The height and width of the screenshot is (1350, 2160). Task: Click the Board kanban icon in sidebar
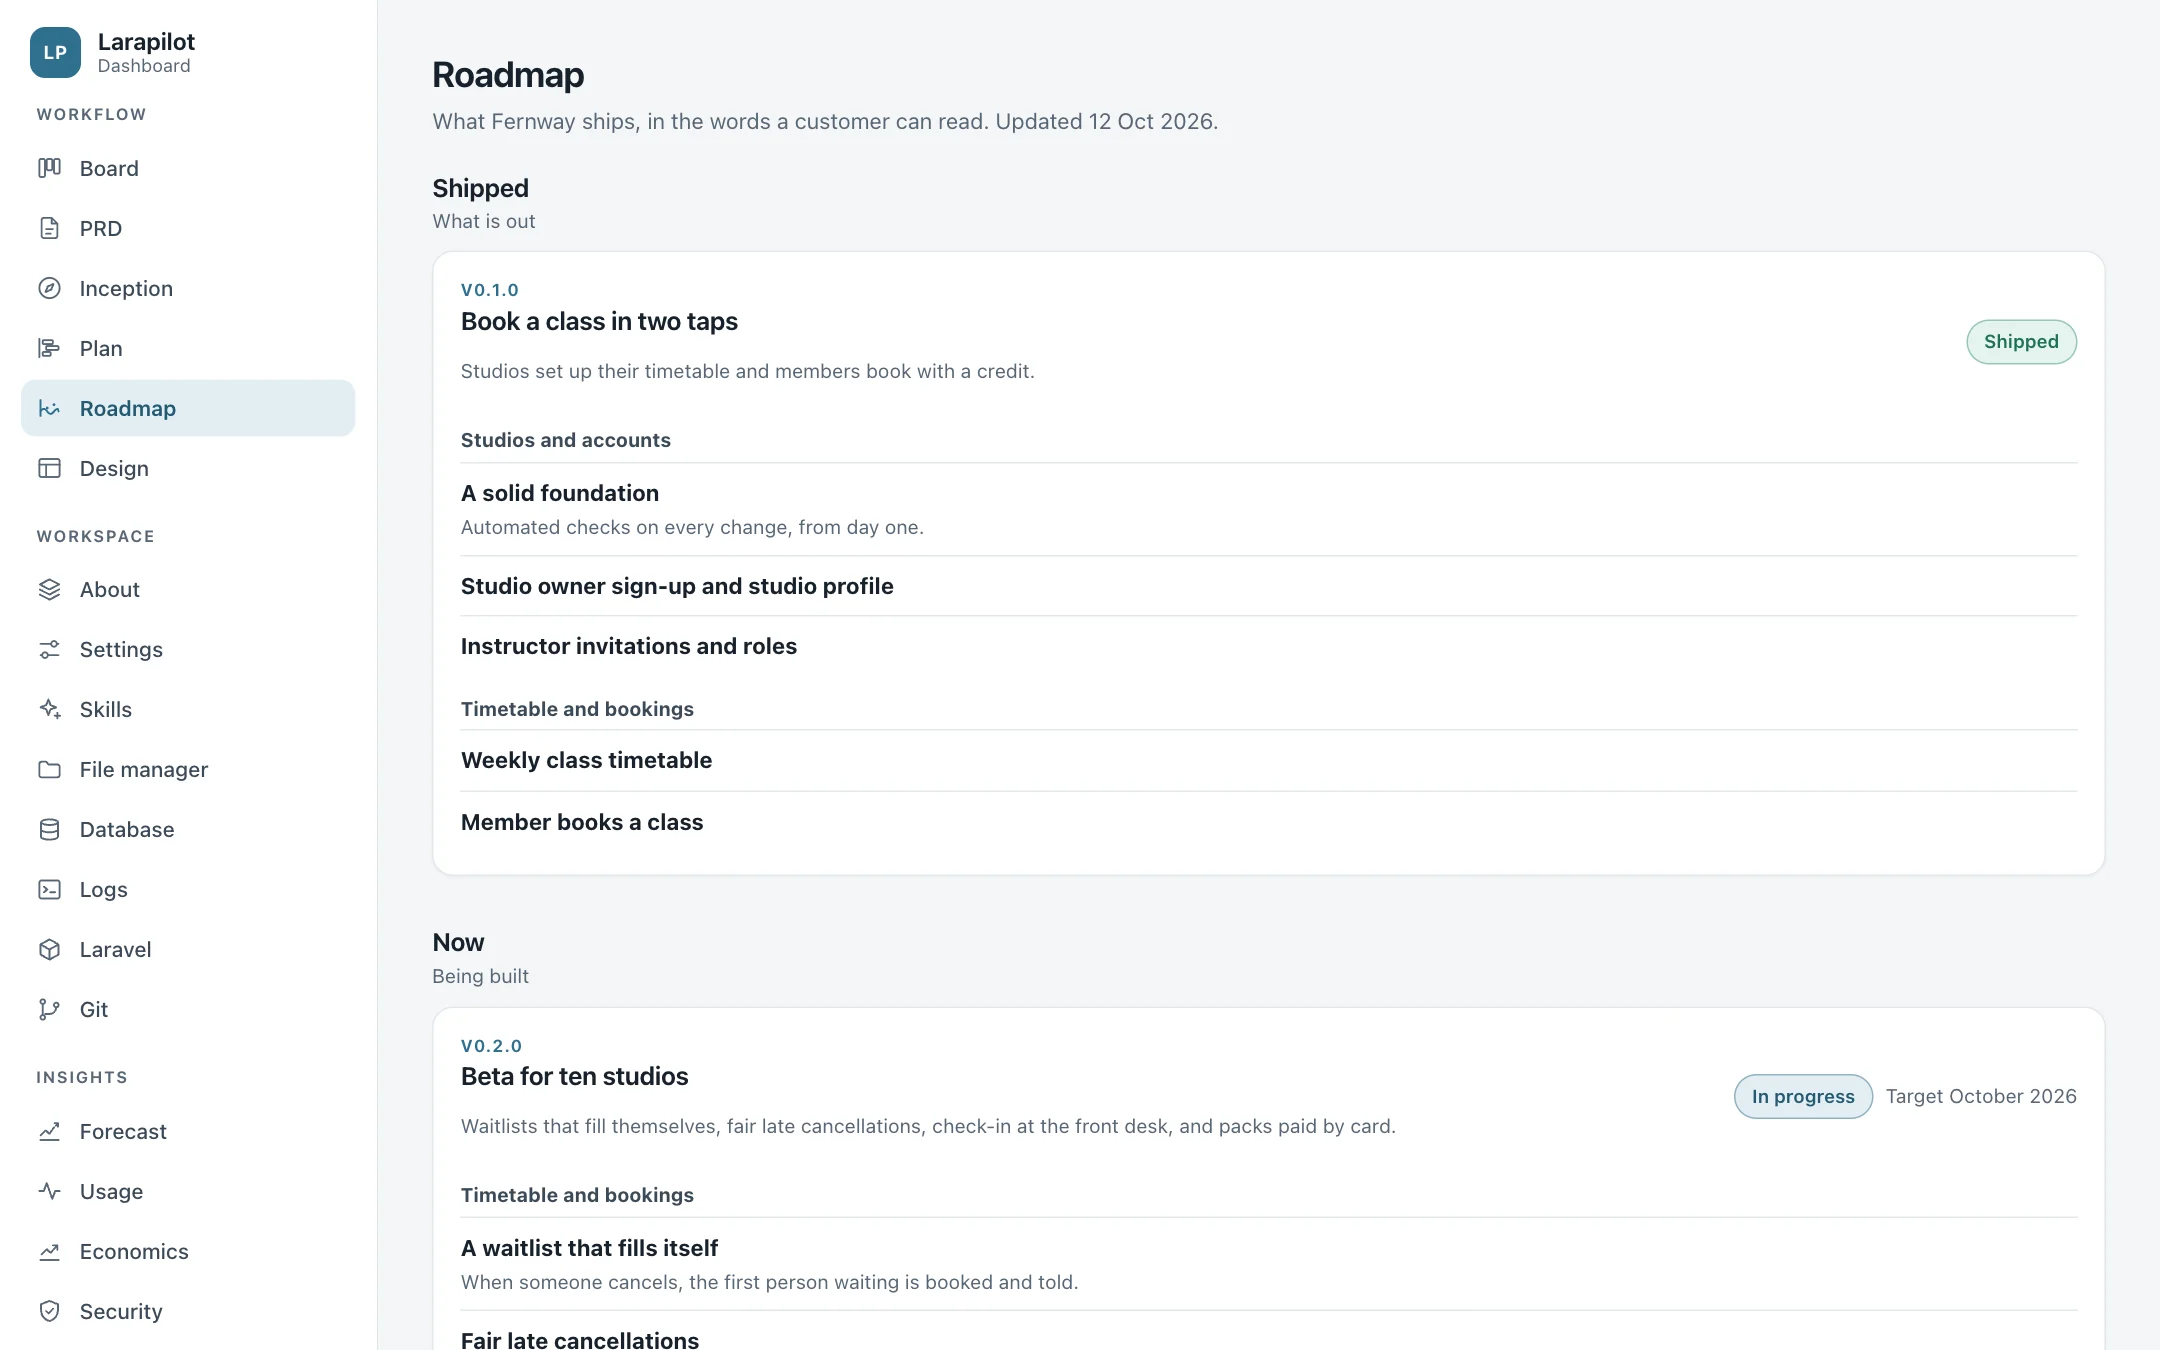49,168
